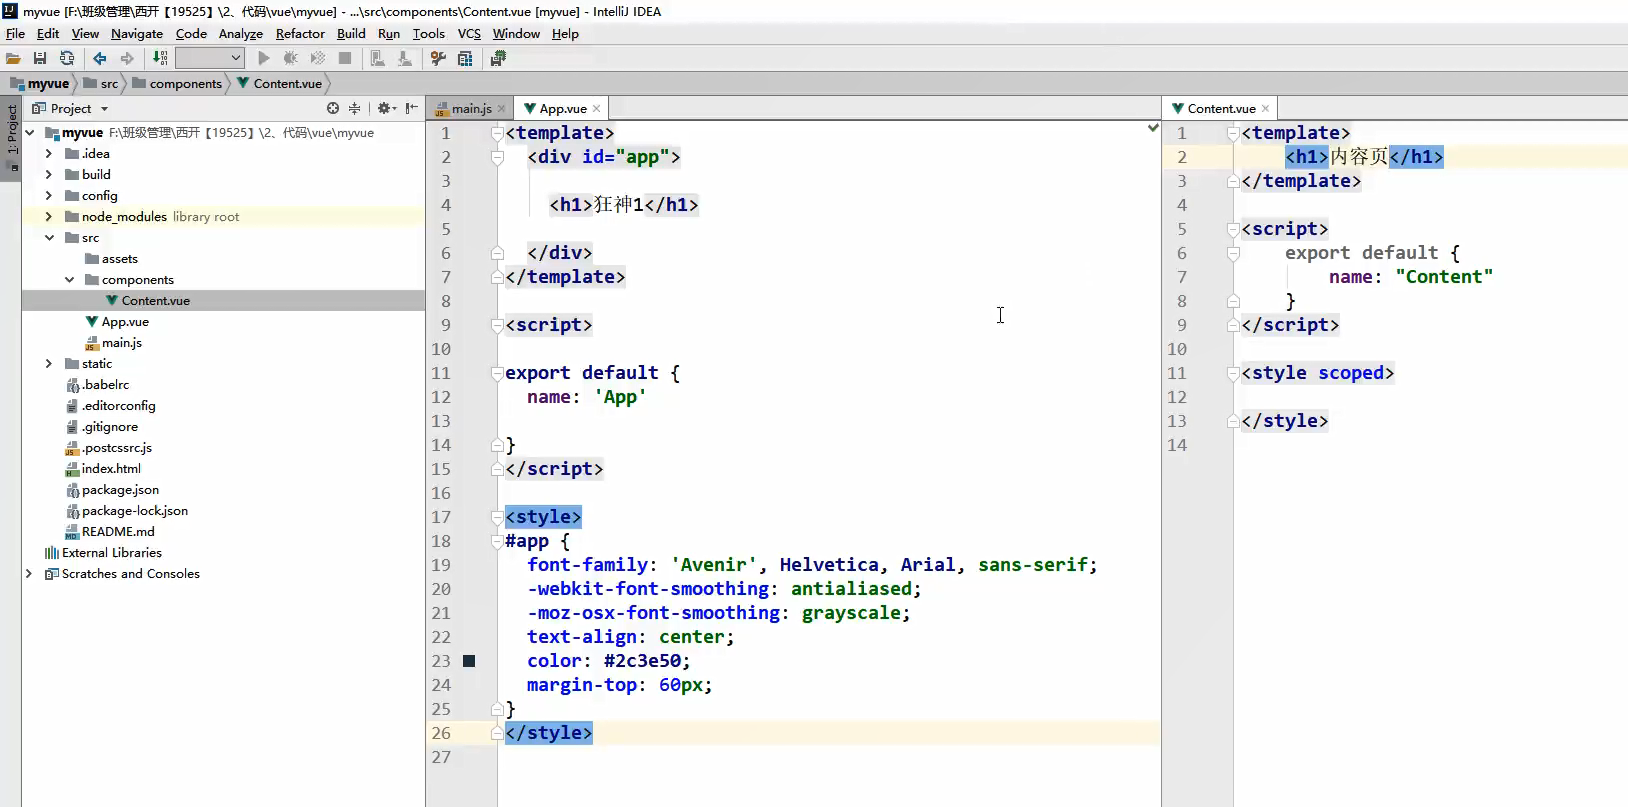Click the Run with Coverage icon

click(318, 59)
